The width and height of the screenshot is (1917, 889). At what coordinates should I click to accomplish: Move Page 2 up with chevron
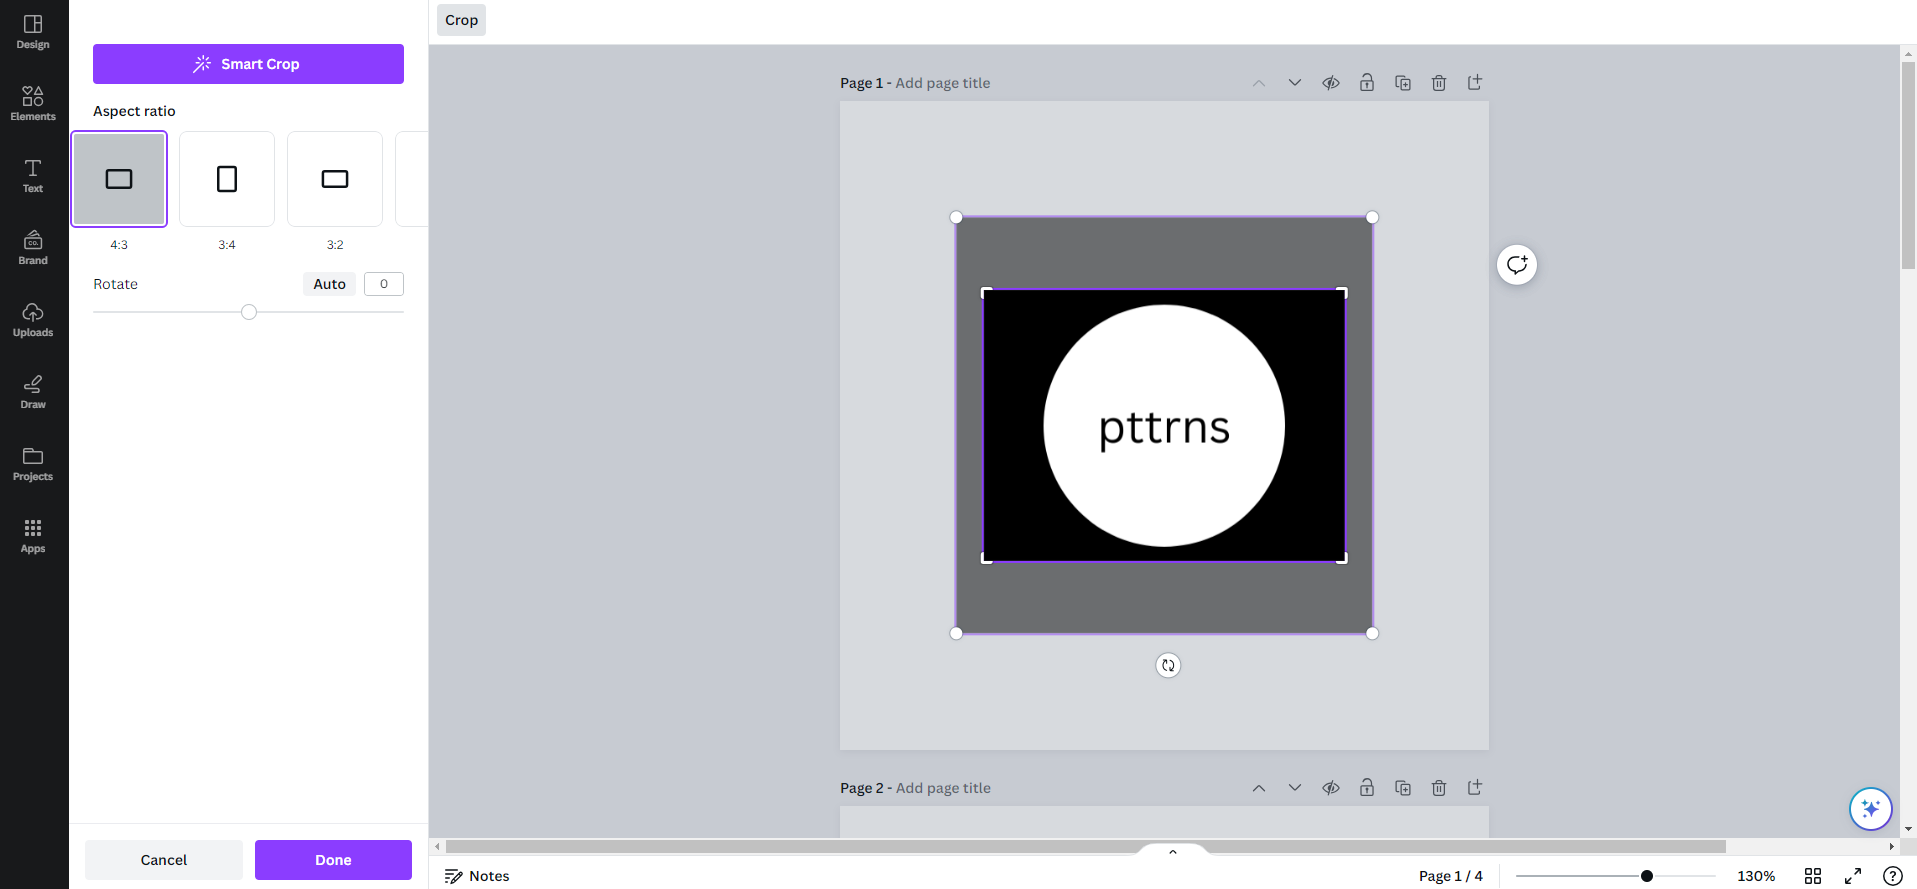pyautogui.click(x=1259, y=788)
